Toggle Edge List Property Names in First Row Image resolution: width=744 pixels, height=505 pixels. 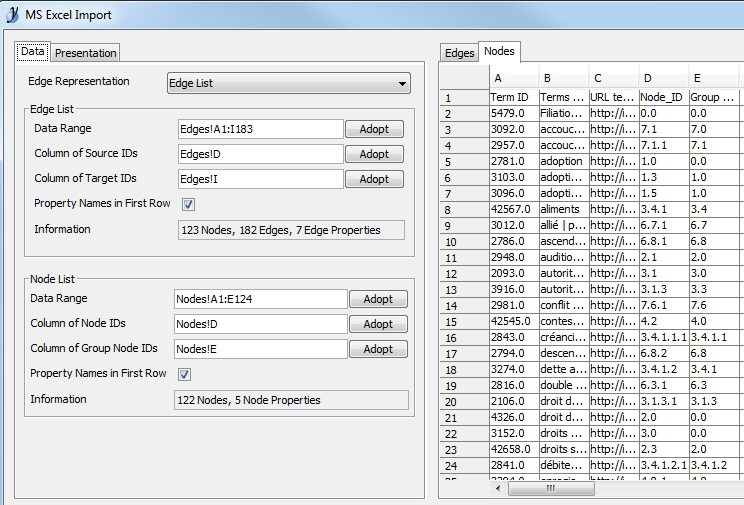pyautogui.click(x=188, y=204)
